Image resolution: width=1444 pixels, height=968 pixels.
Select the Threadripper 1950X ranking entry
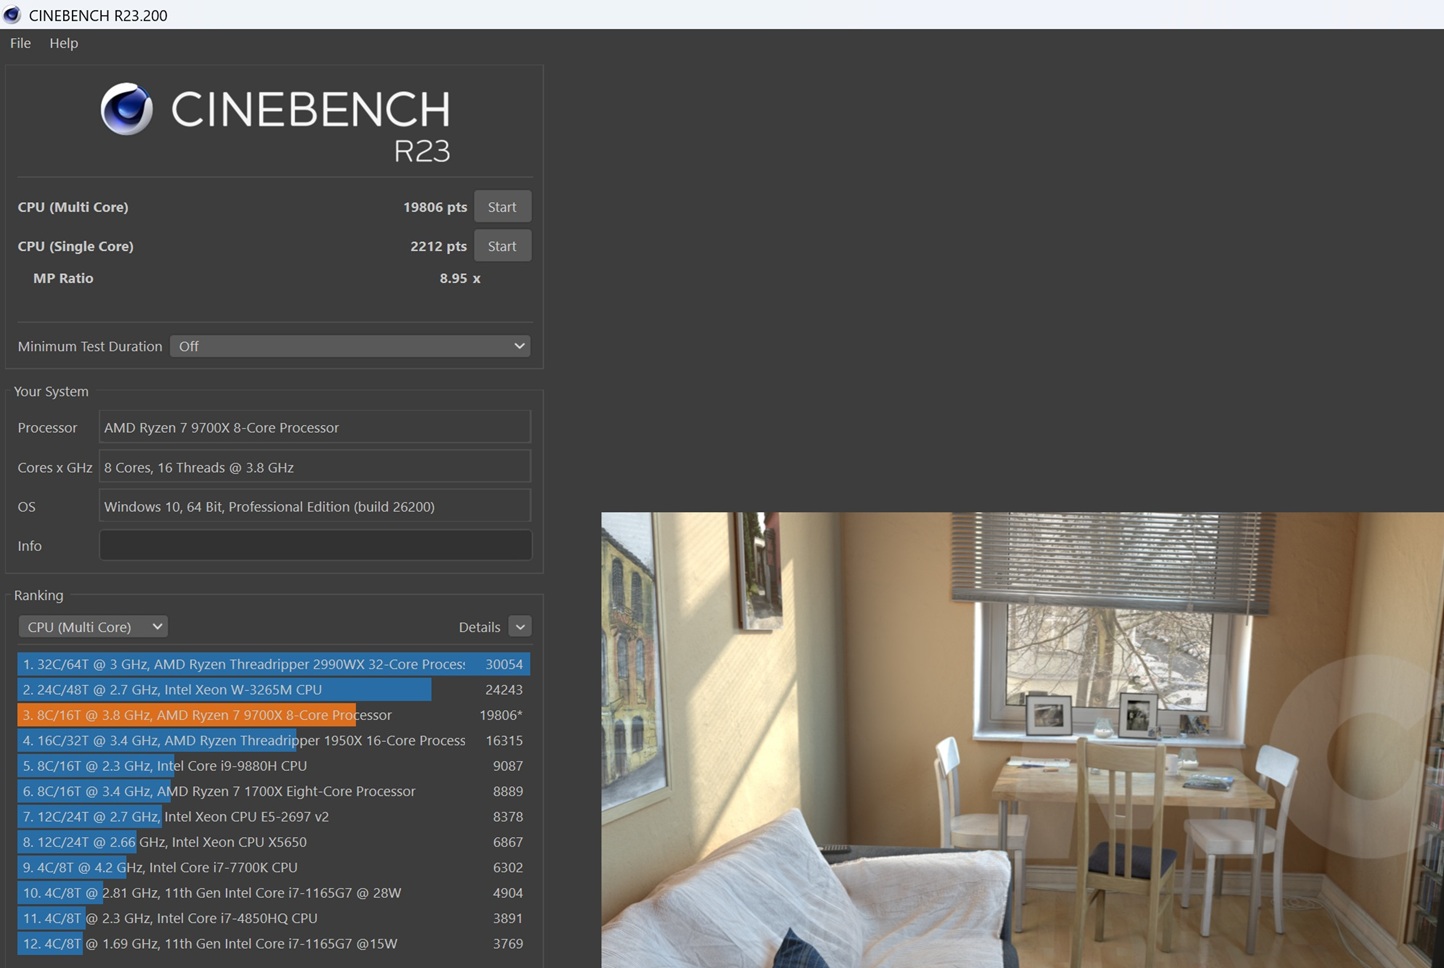click(244, 741)
